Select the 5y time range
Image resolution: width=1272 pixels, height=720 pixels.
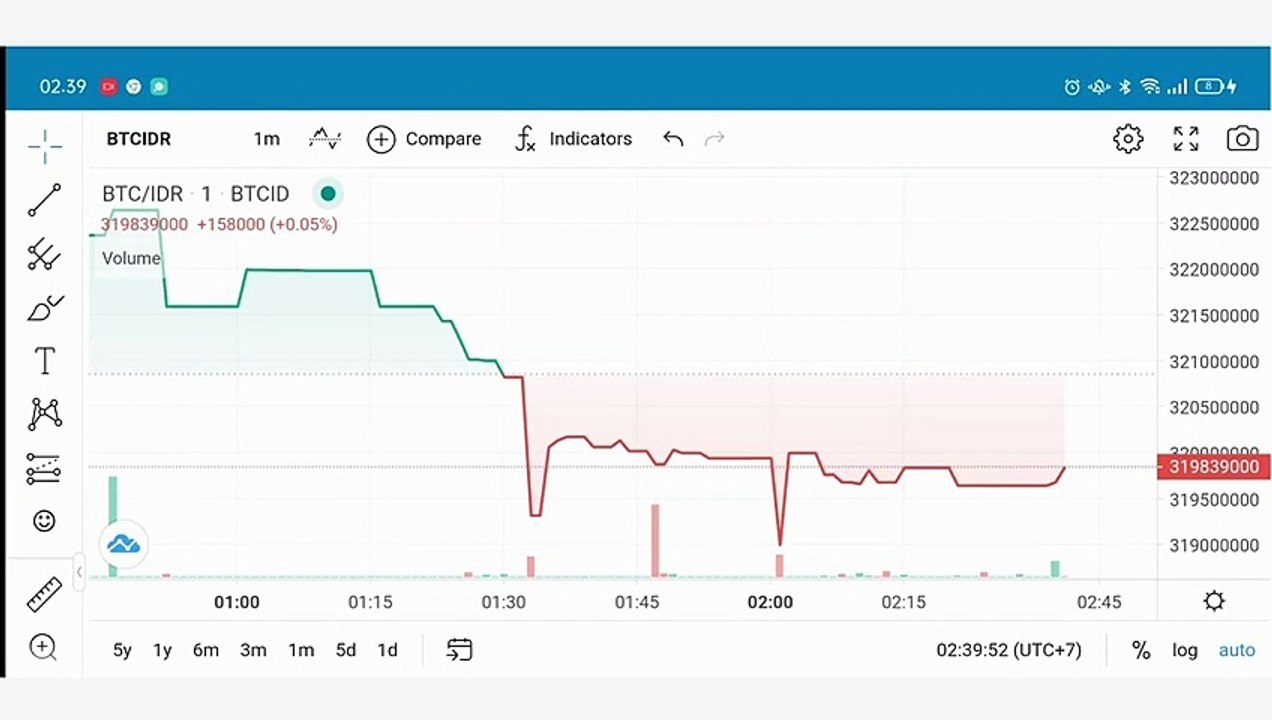[x=122, y=650]
